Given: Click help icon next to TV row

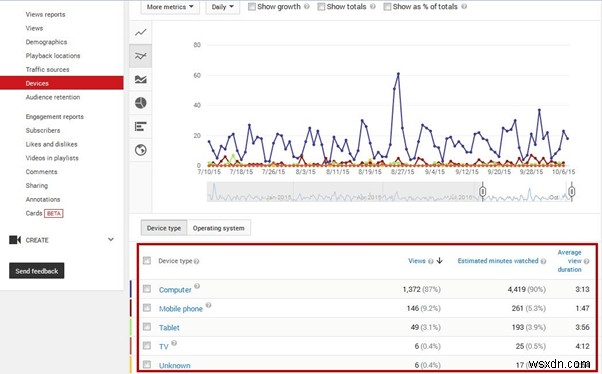Looking at the screenshot, I should [174, 343].
